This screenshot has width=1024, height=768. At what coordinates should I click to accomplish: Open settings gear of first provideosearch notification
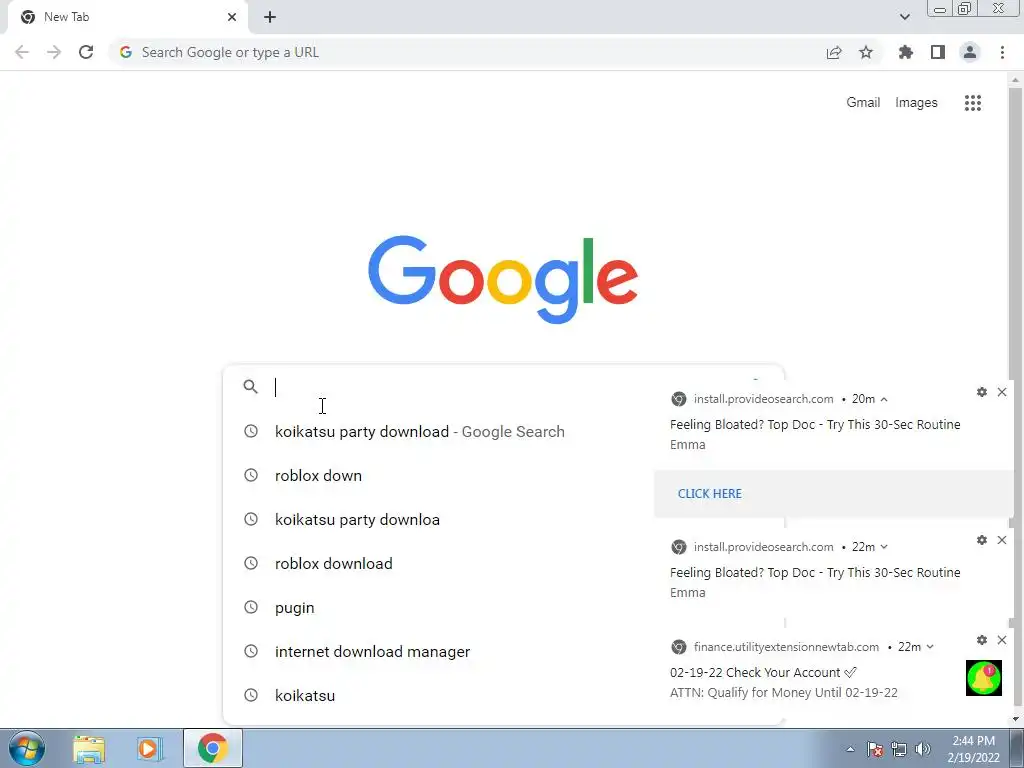click(x=982, y=392)
